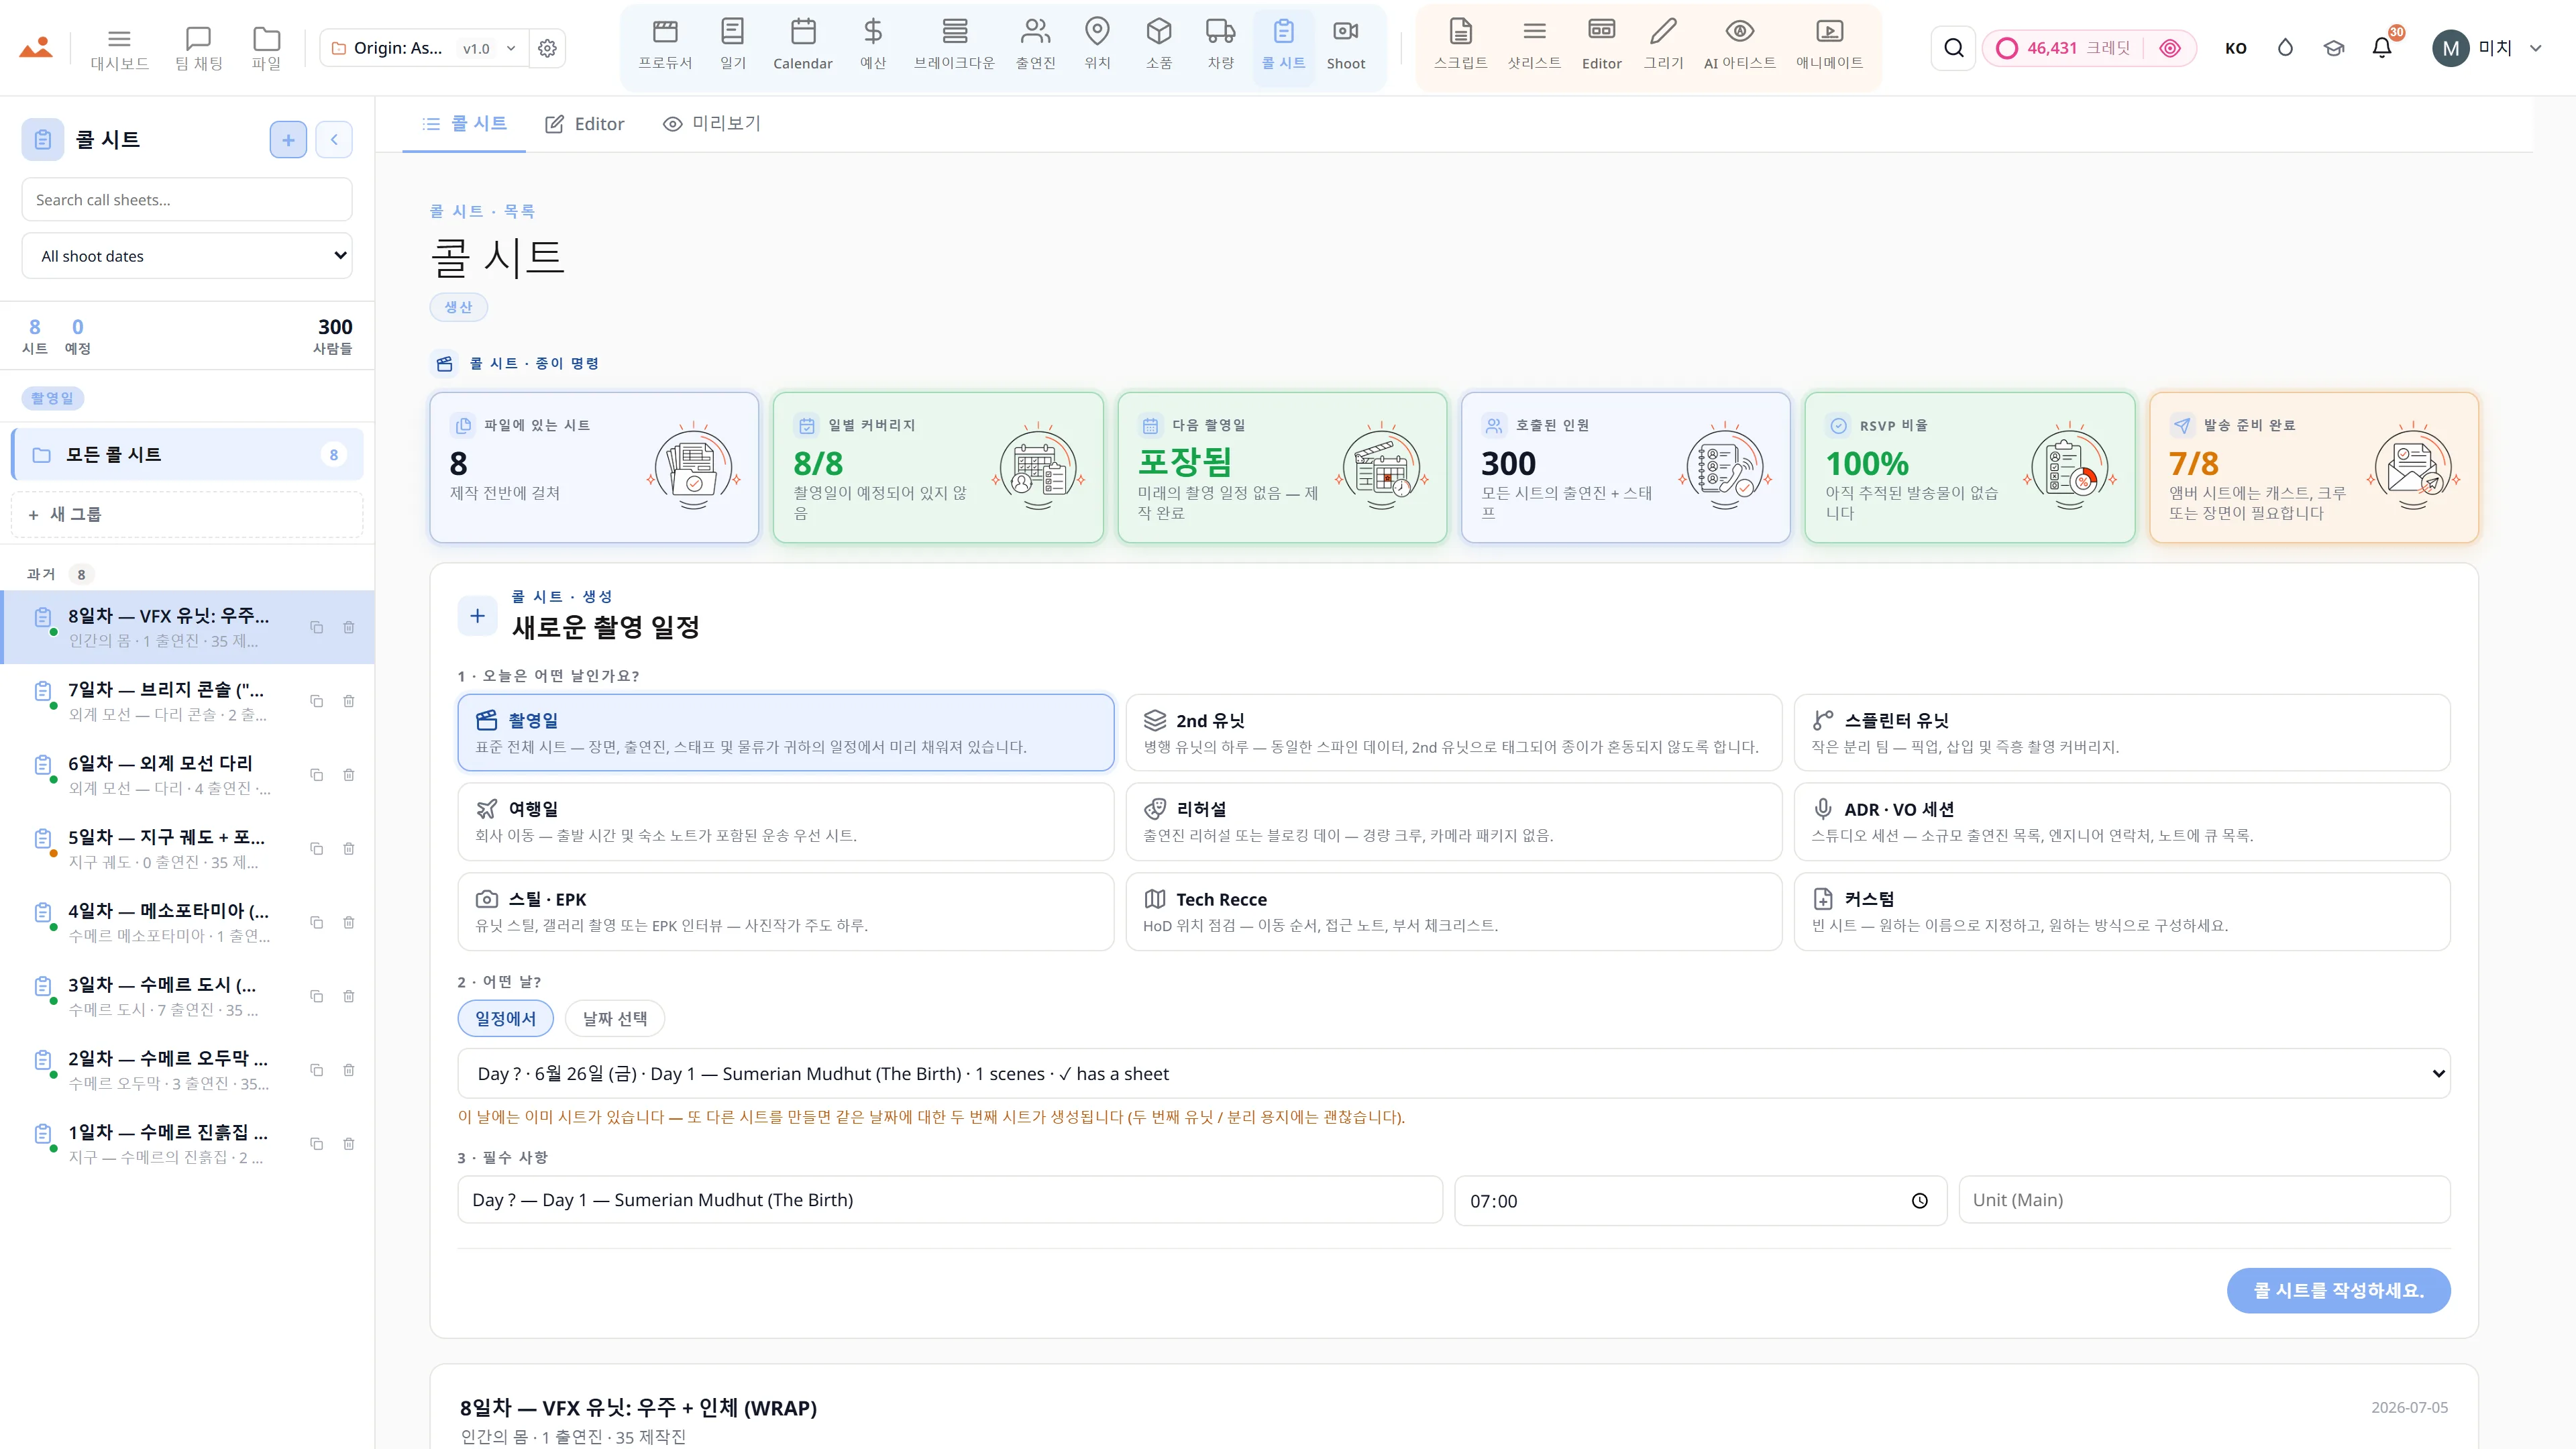The height and width of the screenshot is (1449, 2576).
Task: Switch to the 미리보기 preview tab
Action: click(x=711, y=124)
